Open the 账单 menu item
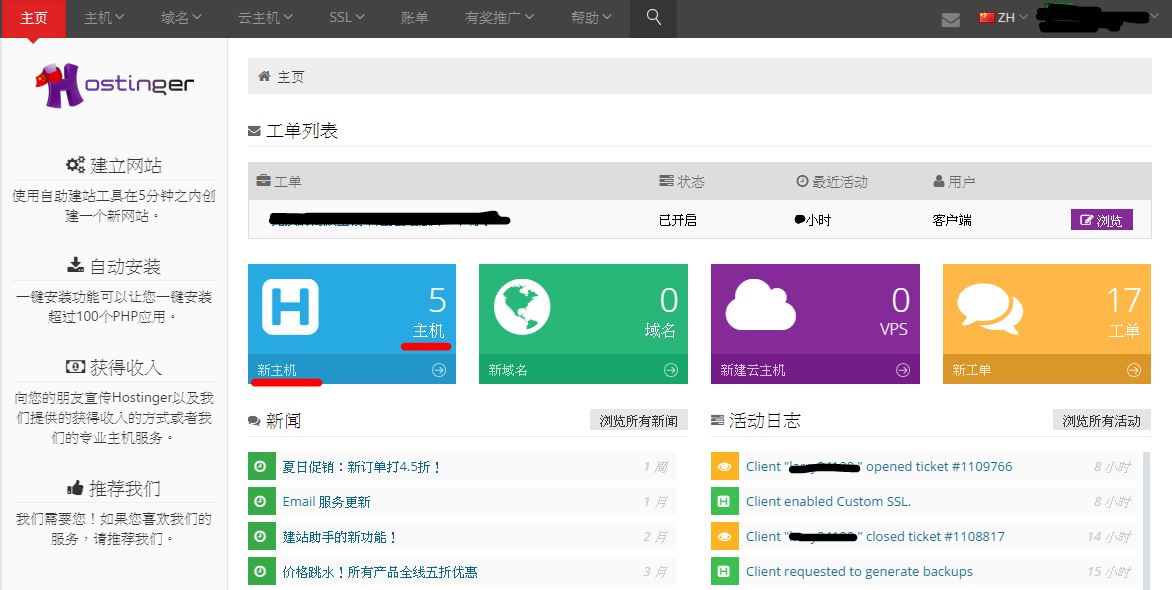The width and height of the screenshot is (1172, 590). pyautogui.click(x=415, y=17)
